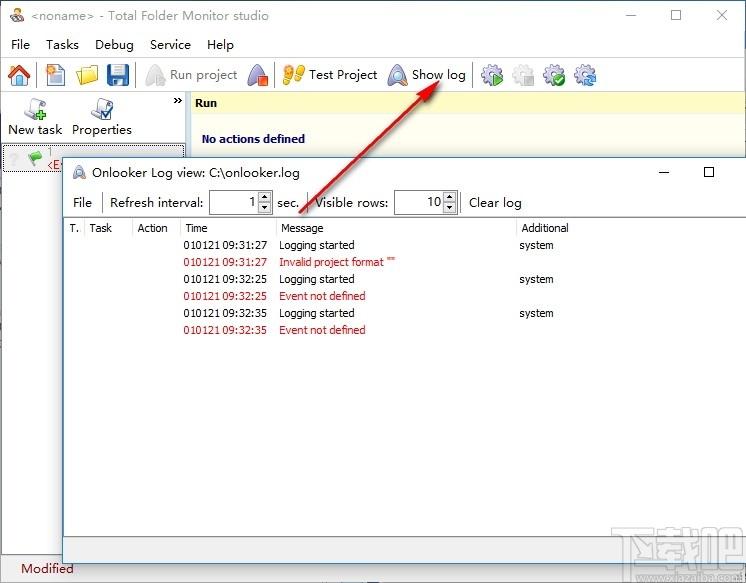Save project with floppy disk icon
This screenshot has width=746, height=583.
coord(118,75)
